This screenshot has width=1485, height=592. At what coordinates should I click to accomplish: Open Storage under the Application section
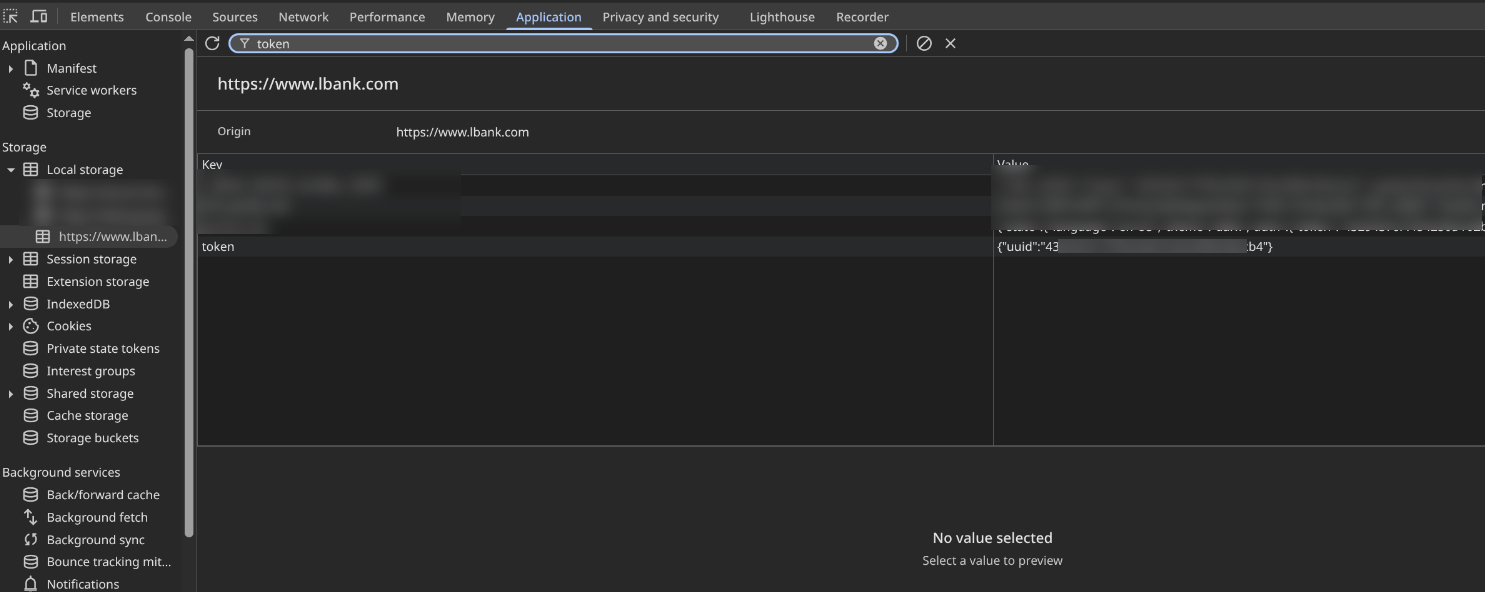[69, 113]
